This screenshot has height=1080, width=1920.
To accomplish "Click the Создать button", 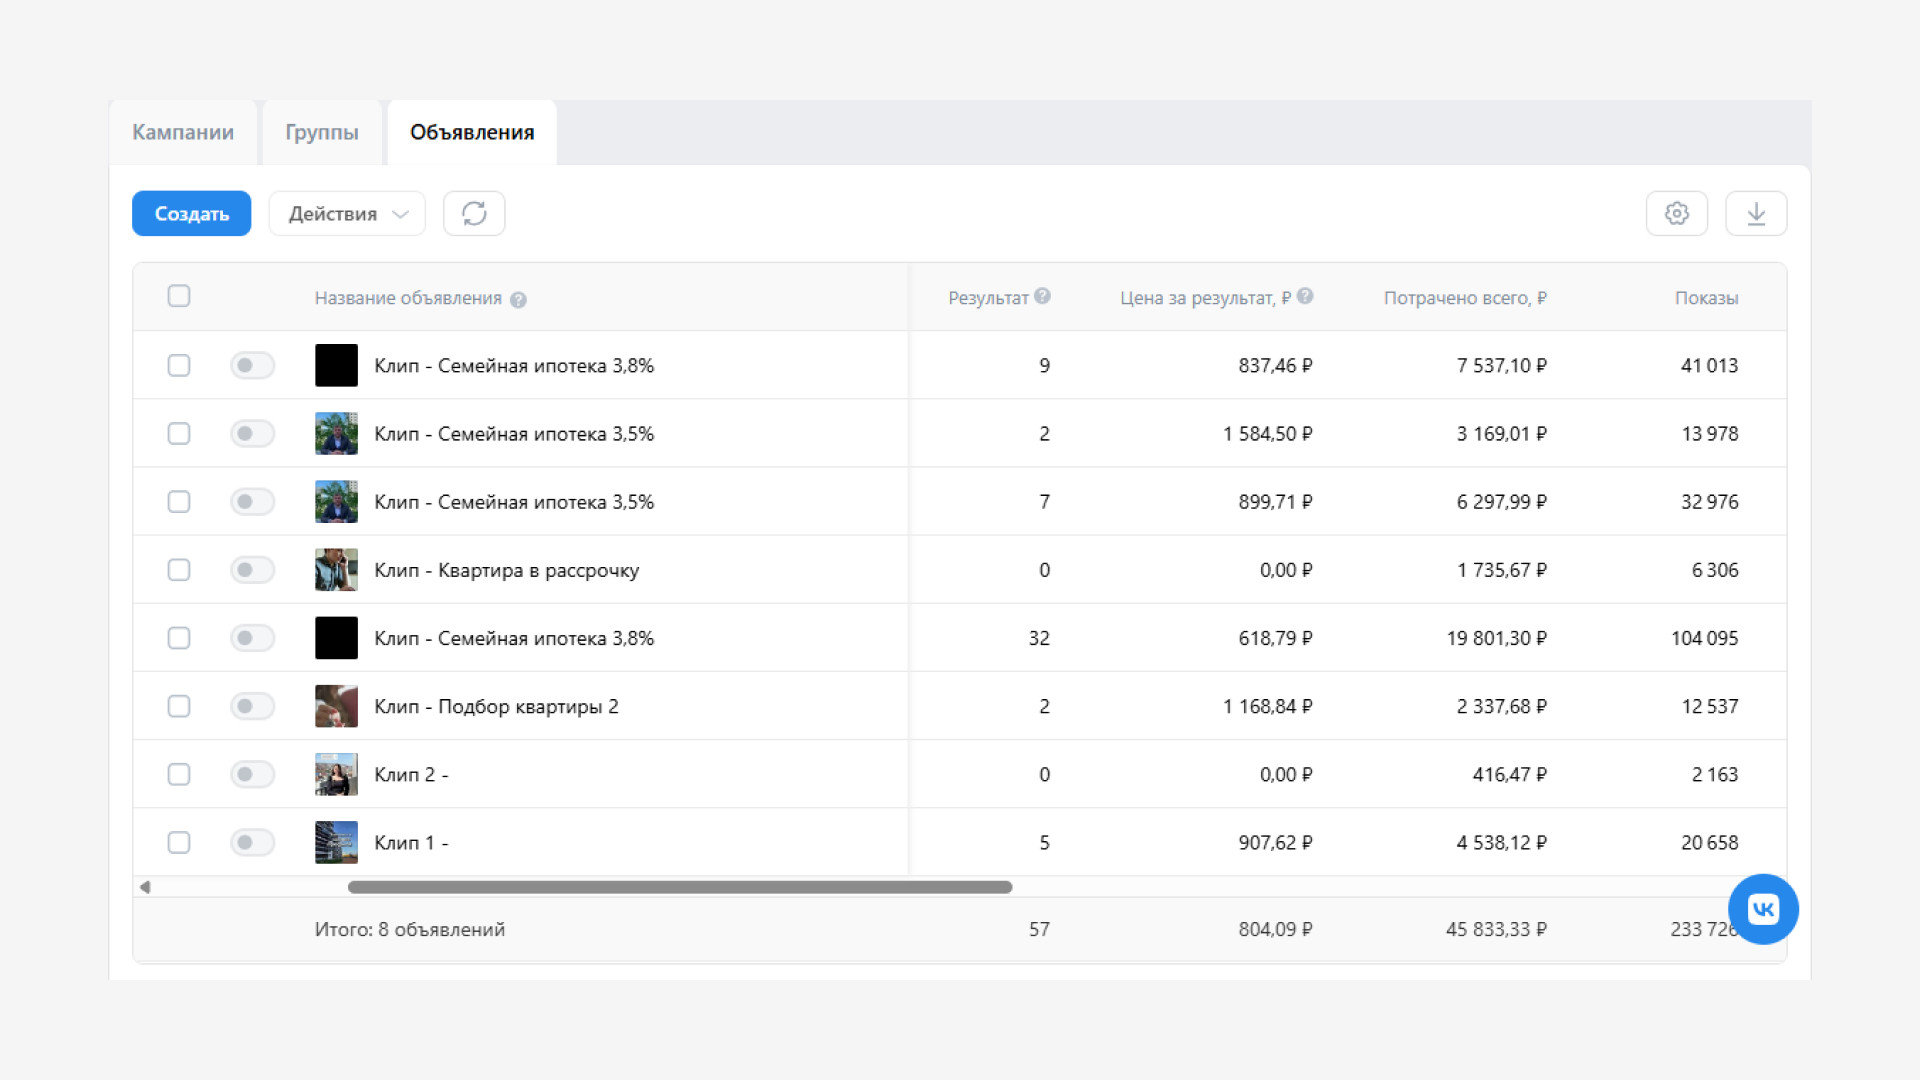I will click(x=191, y=213).
